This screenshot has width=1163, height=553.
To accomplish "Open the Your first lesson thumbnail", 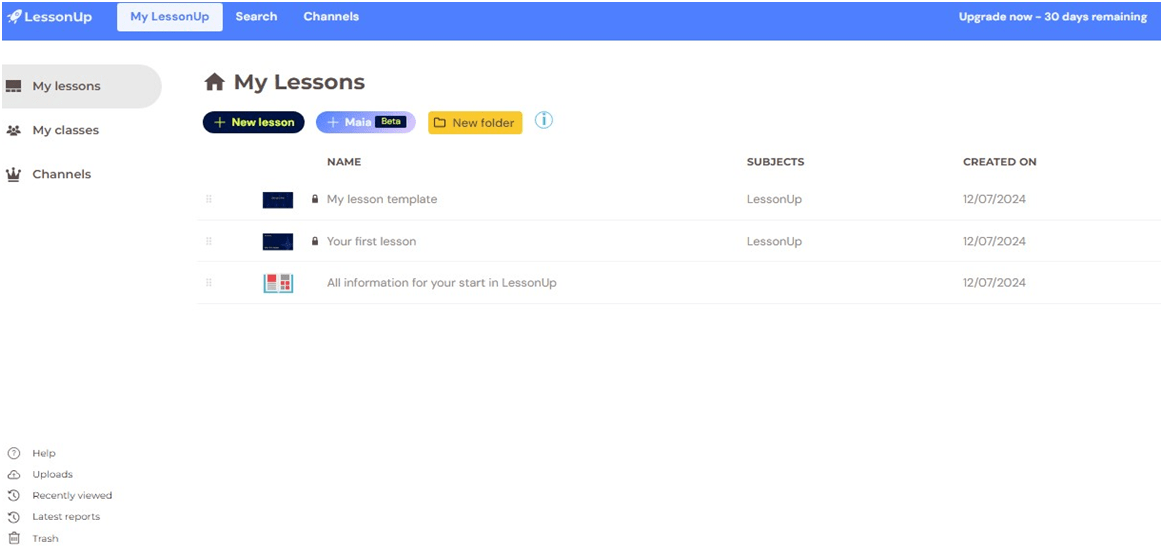I will click(x=278, y=242).
